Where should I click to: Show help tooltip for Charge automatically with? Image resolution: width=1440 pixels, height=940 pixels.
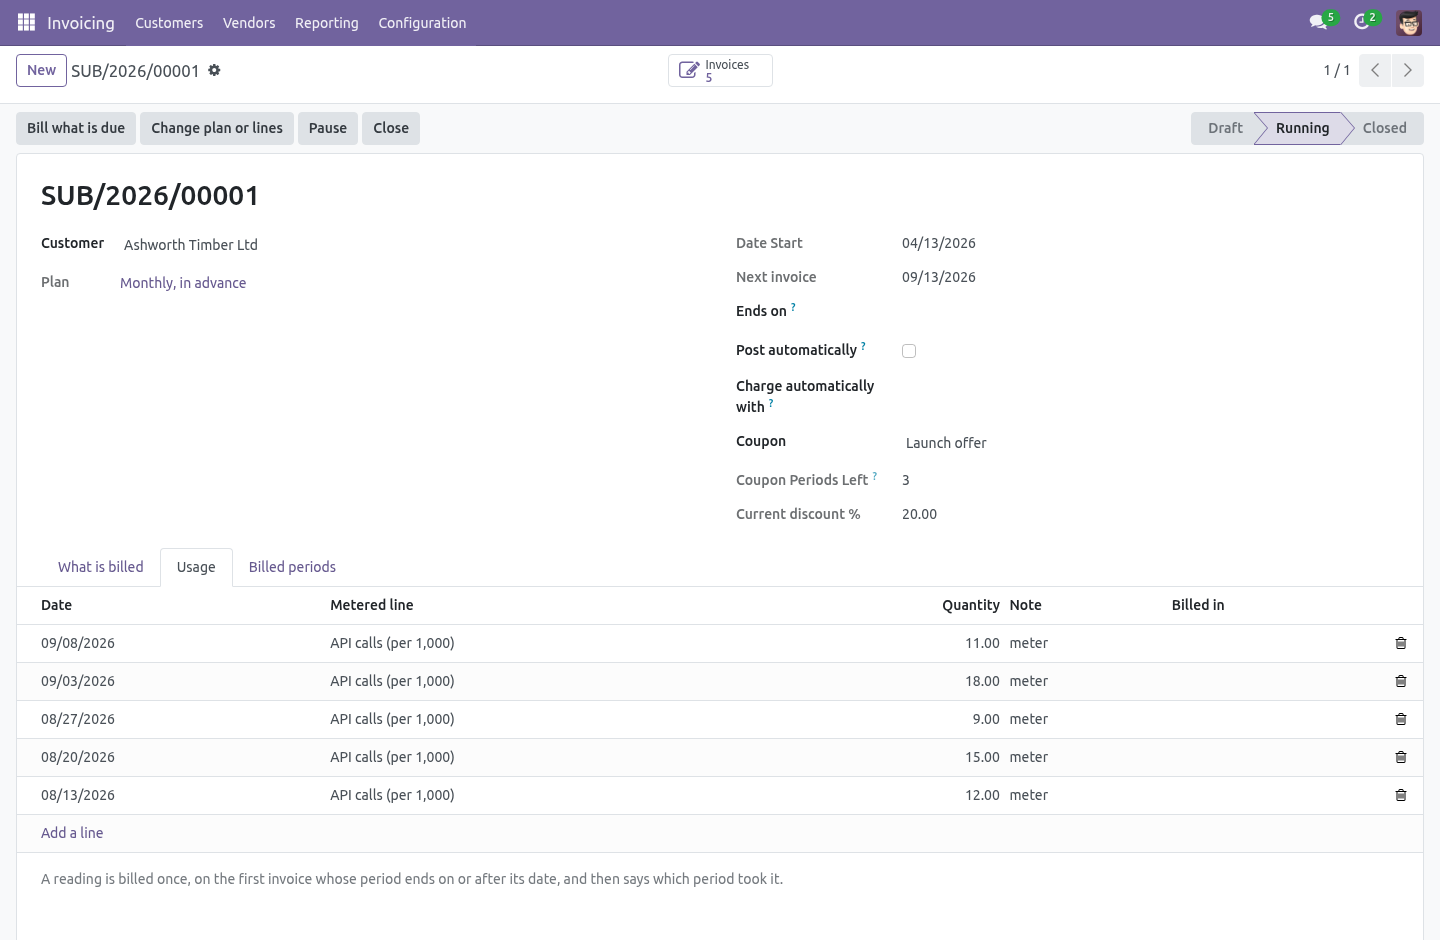point(771,403)
